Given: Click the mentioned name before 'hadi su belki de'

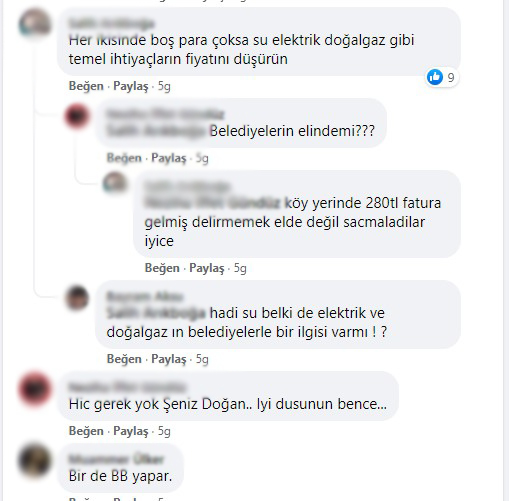Looking at the screenshot, I should click(156, 313).
